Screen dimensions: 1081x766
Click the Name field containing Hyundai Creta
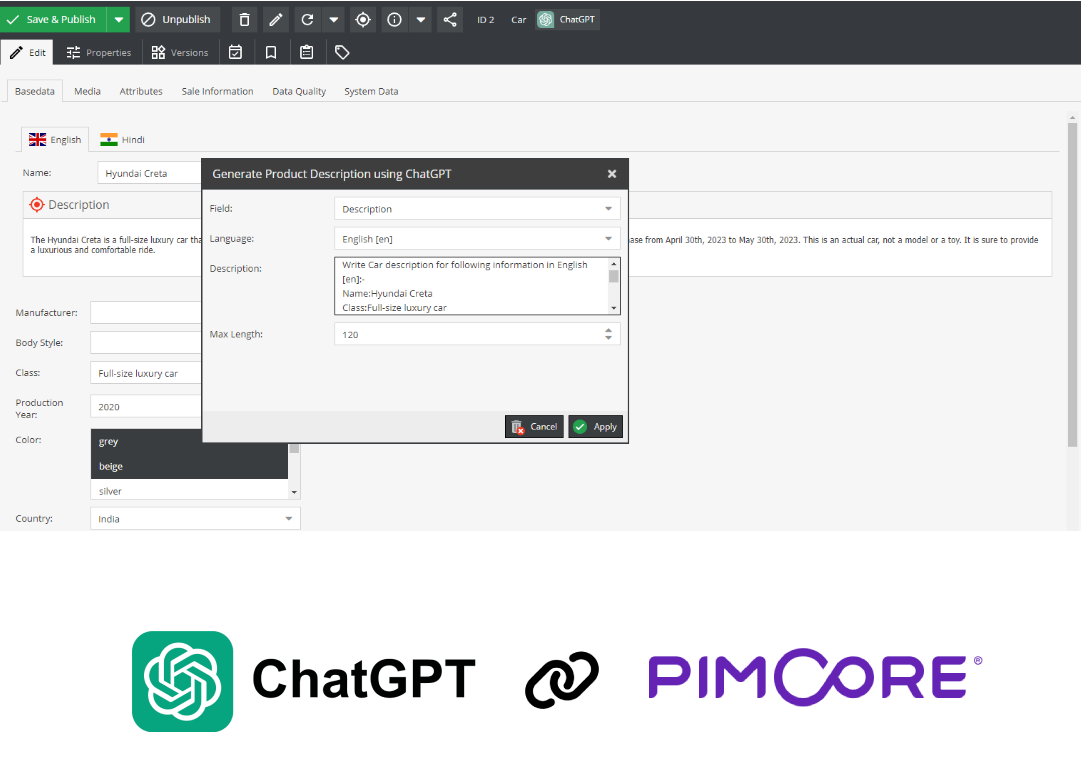coord(149,173)
